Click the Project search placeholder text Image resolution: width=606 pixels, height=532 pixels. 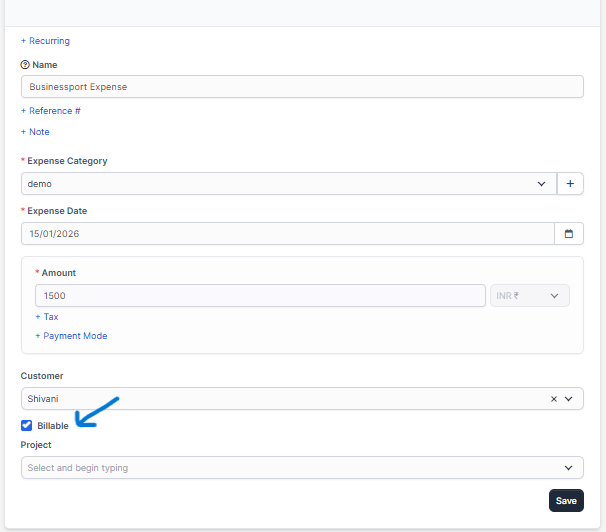[x=78, y=468]
